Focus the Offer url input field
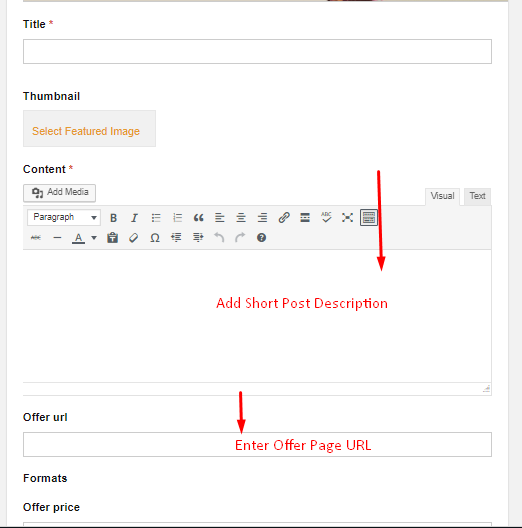 click(257, 444)
